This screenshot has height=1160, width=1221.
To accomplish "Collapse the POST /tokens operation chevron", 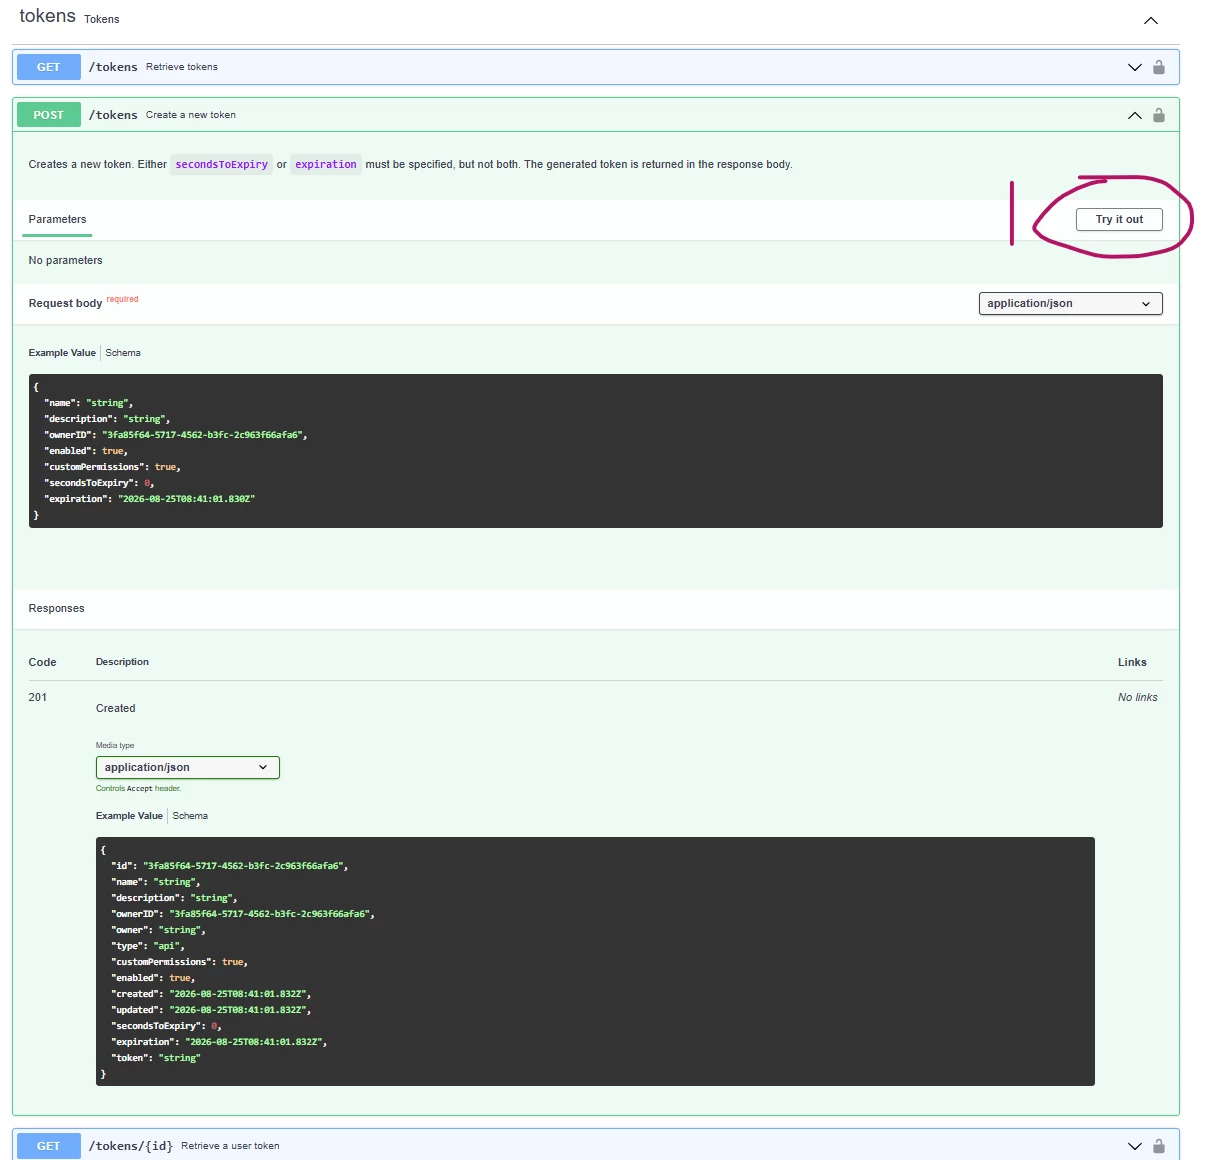I will point(1134,115).
